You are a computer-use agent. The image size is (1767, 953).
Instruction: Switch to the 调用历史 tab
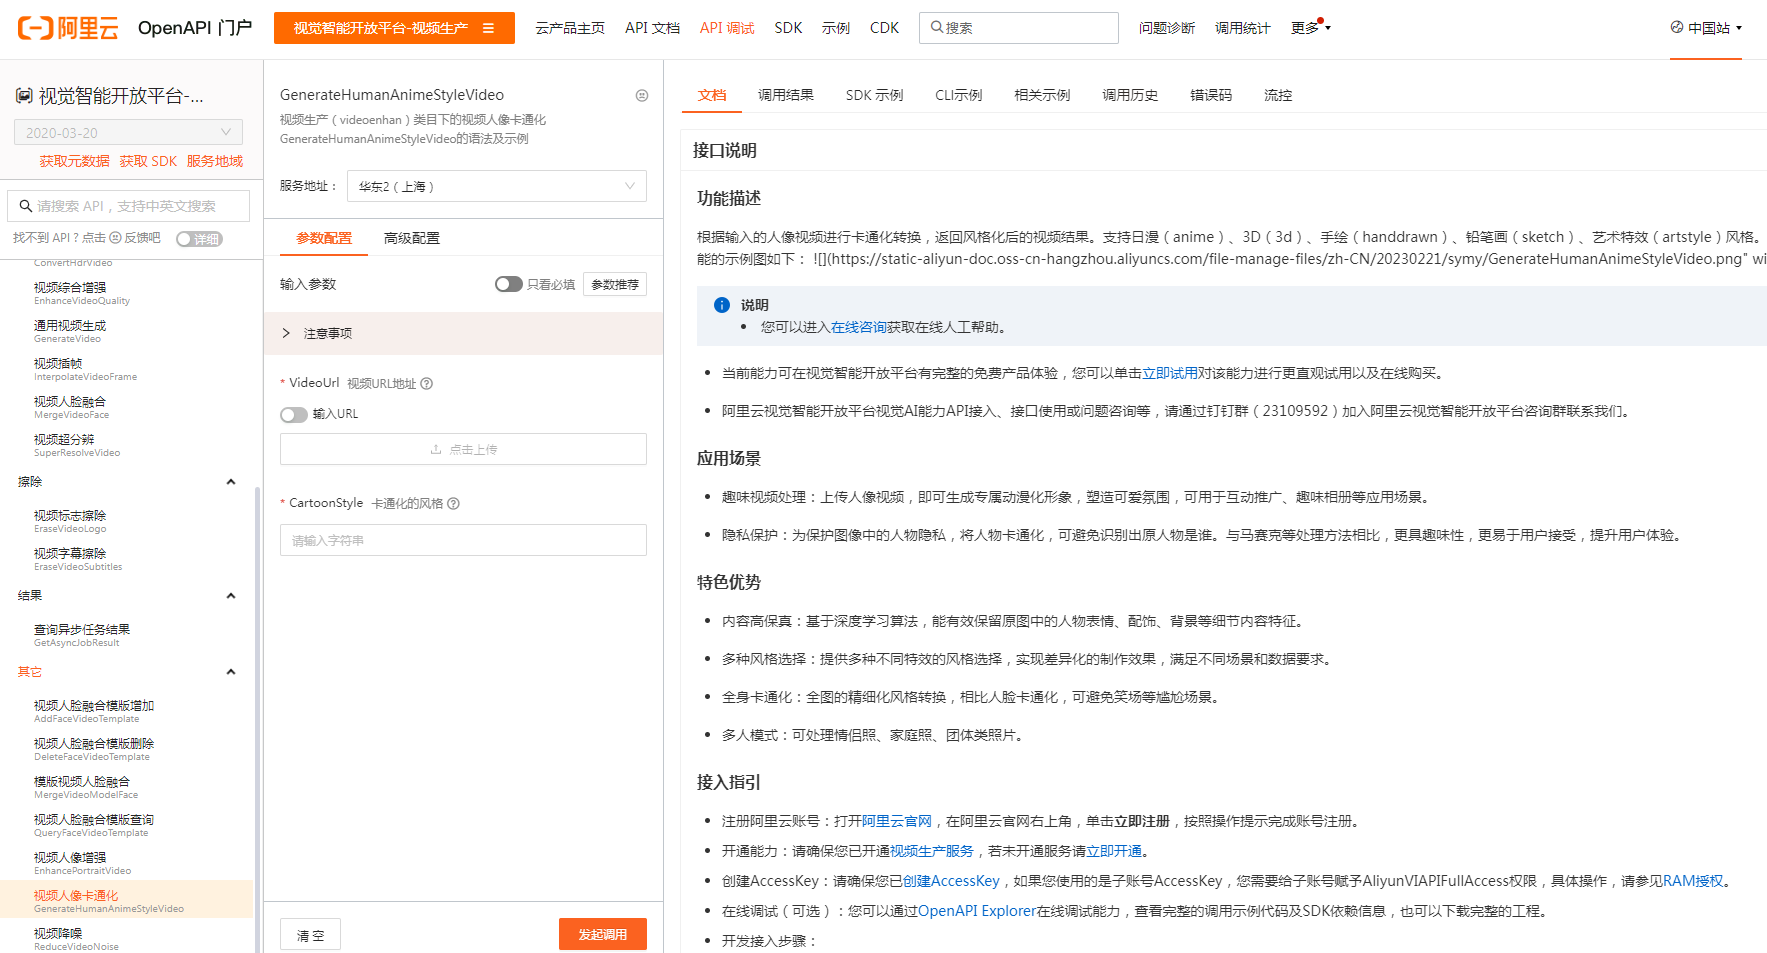(x=1130, y=95)
